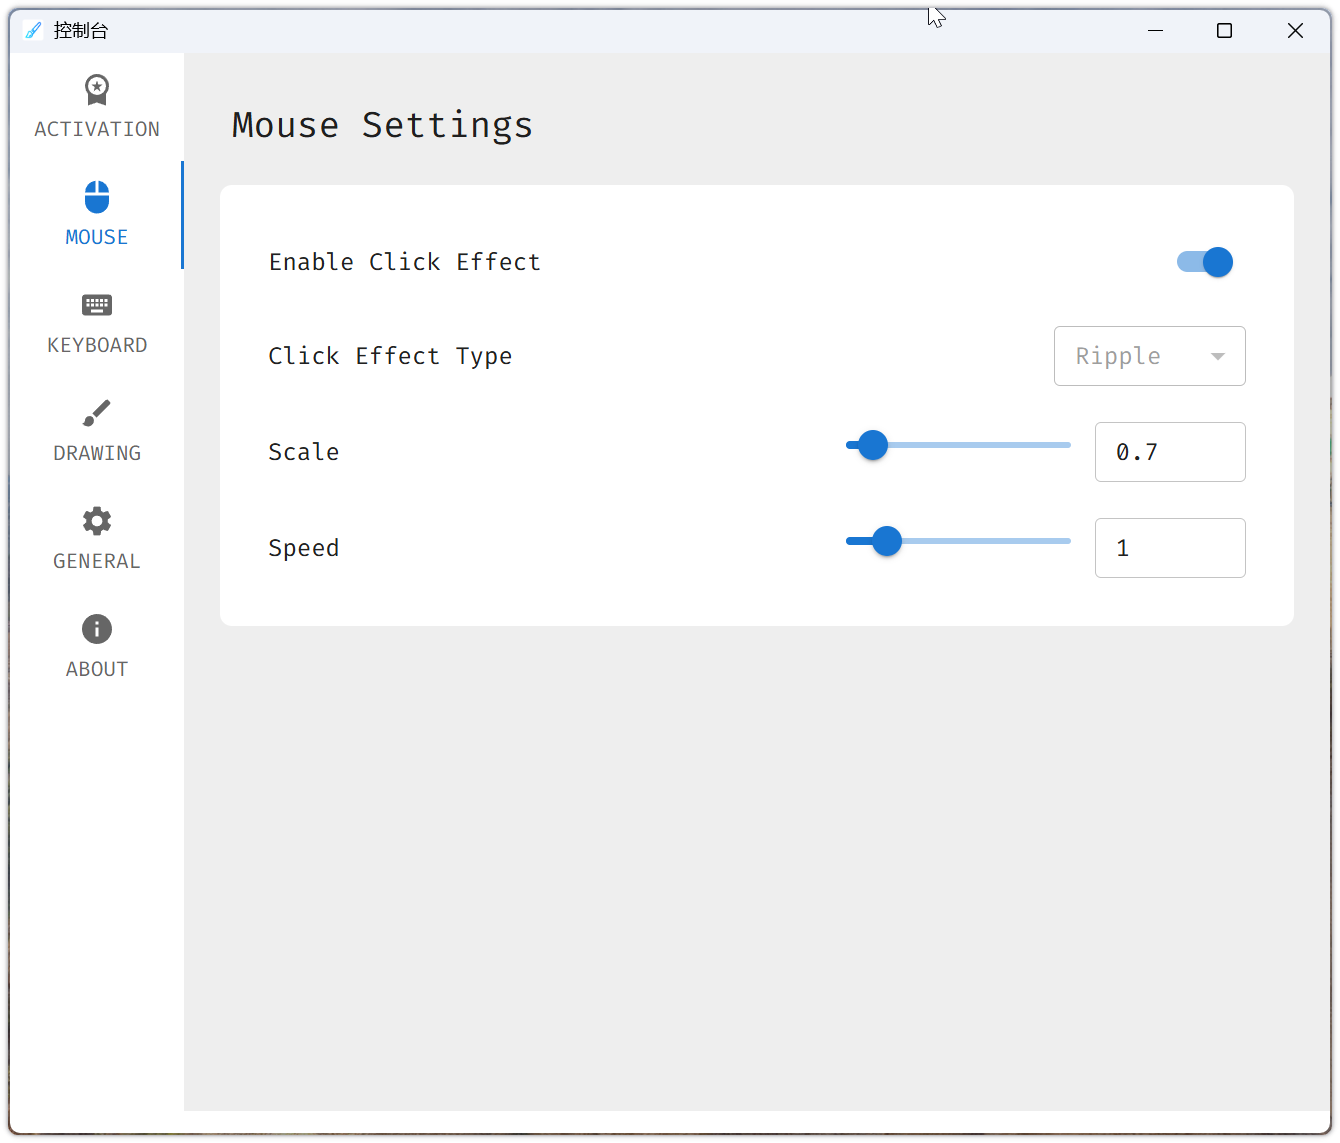Click the Speed value field showing 1

coord(1170,548)
